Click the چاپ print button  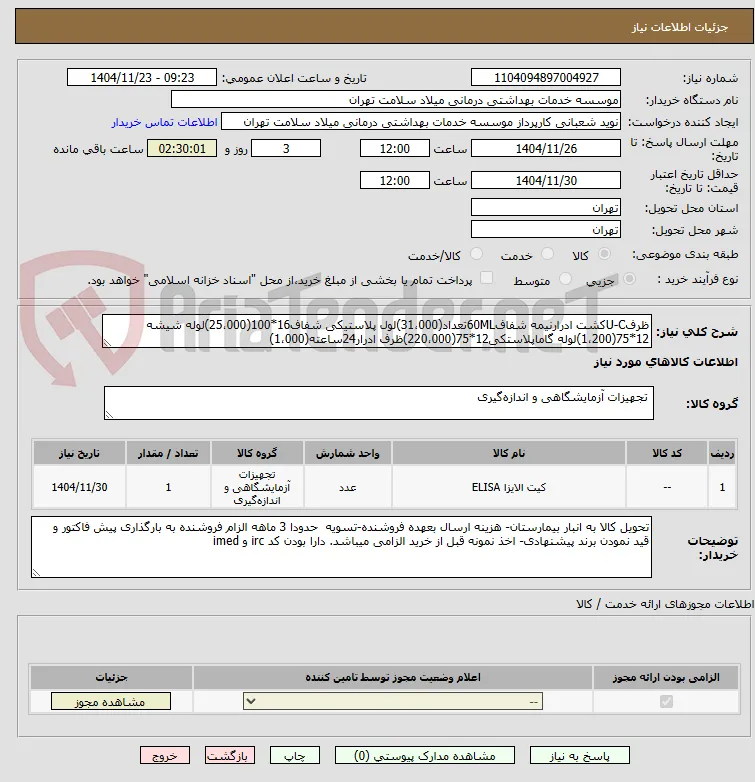coord(295,756)
